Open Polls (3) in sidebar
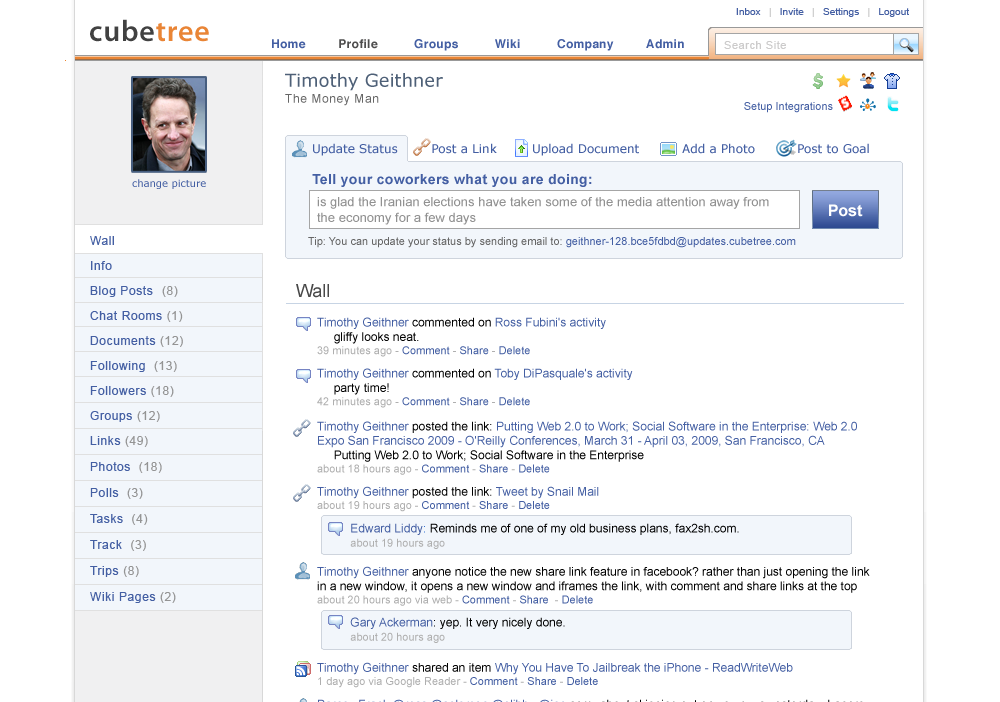The image size is (1000, 702). 168,493
